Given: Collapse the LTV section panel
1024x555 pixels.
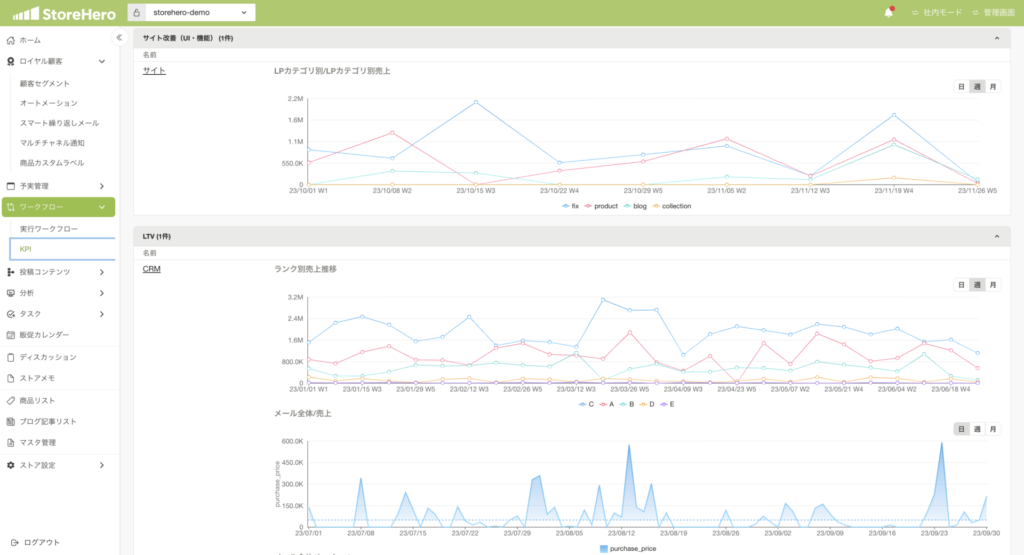Looking at the screenshot, I should (x=996, y=236).
